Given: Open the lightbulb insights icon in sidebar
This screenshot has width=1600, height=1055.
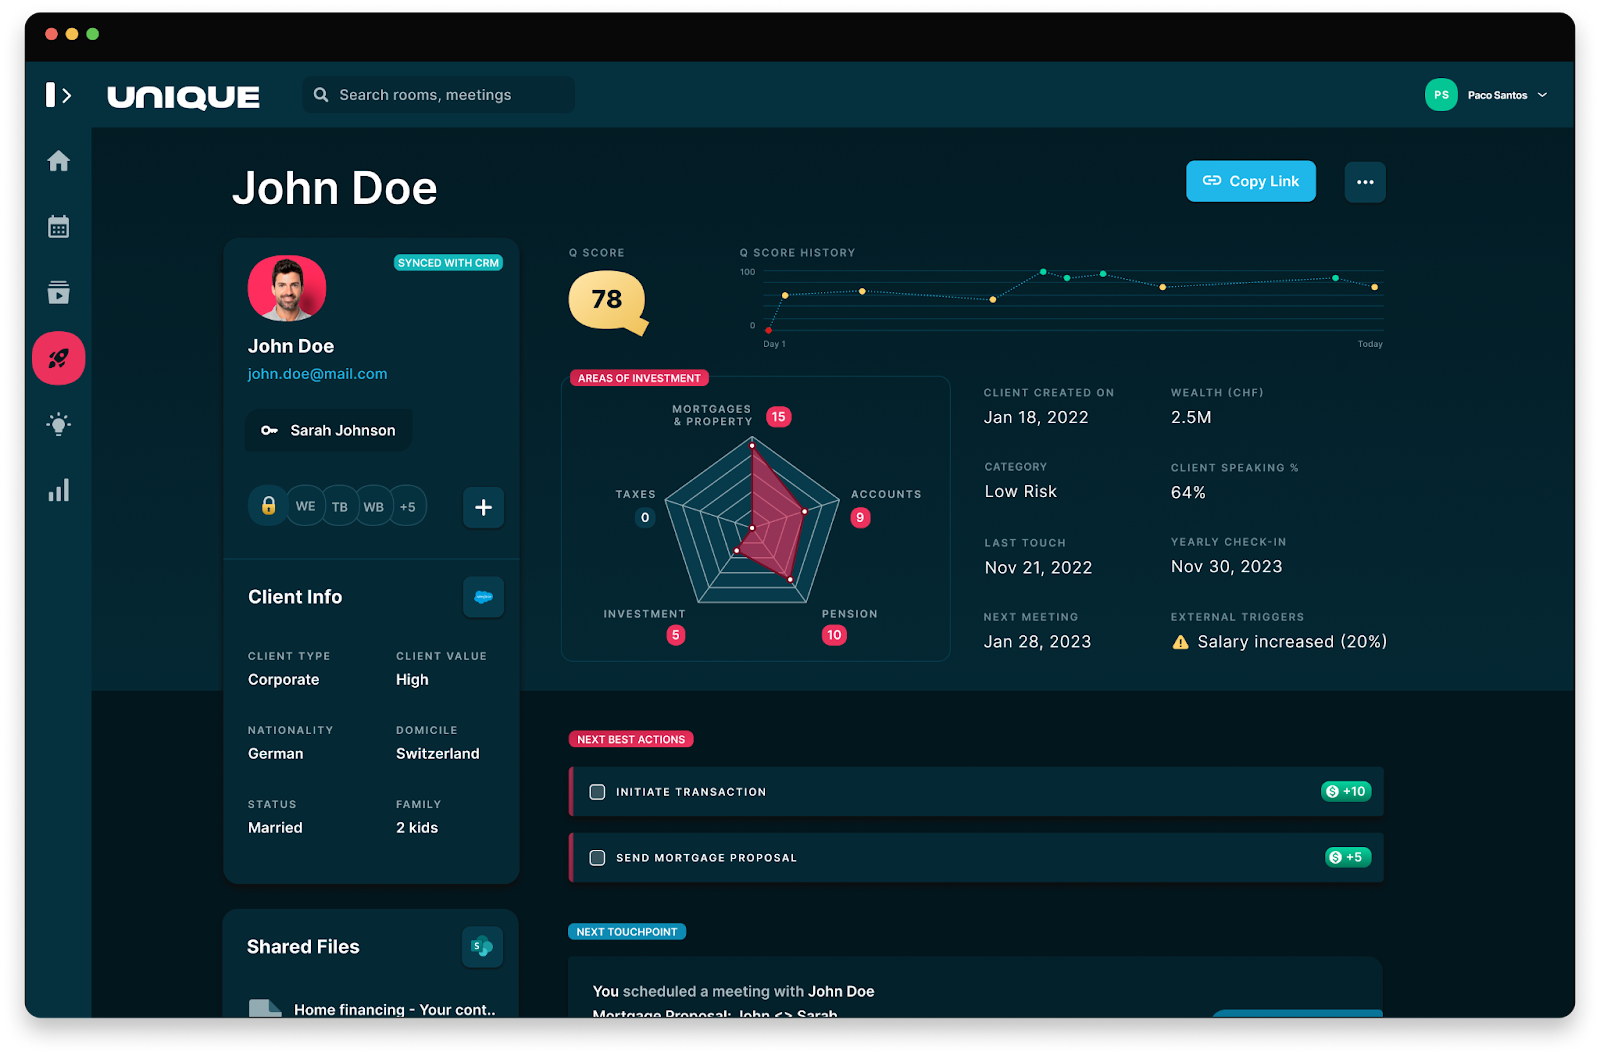Looking at the screenshot, I should 59,424.
